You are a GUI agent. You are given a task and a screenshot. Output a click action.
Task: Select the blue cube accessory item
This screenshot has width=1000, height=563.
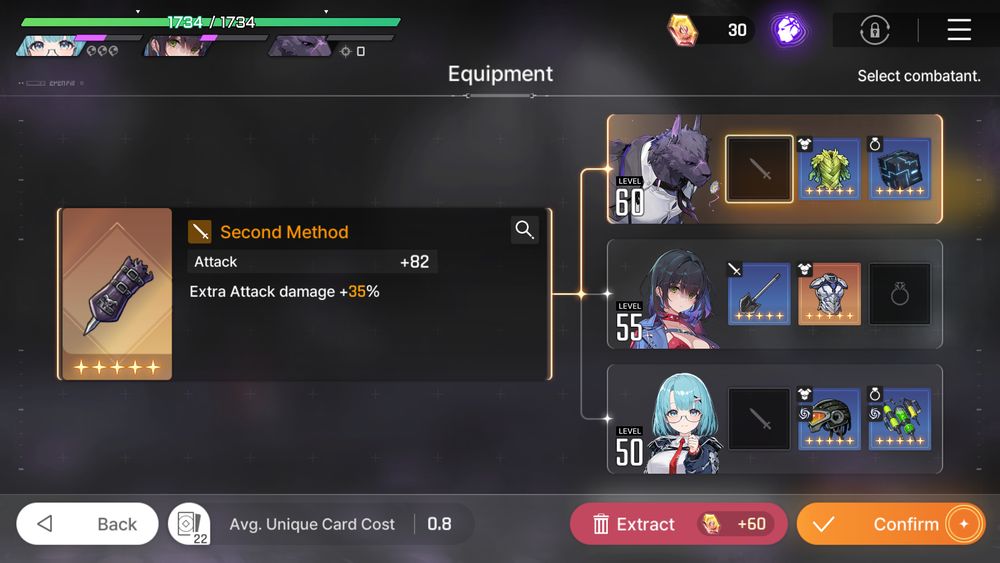coord(899,169)
